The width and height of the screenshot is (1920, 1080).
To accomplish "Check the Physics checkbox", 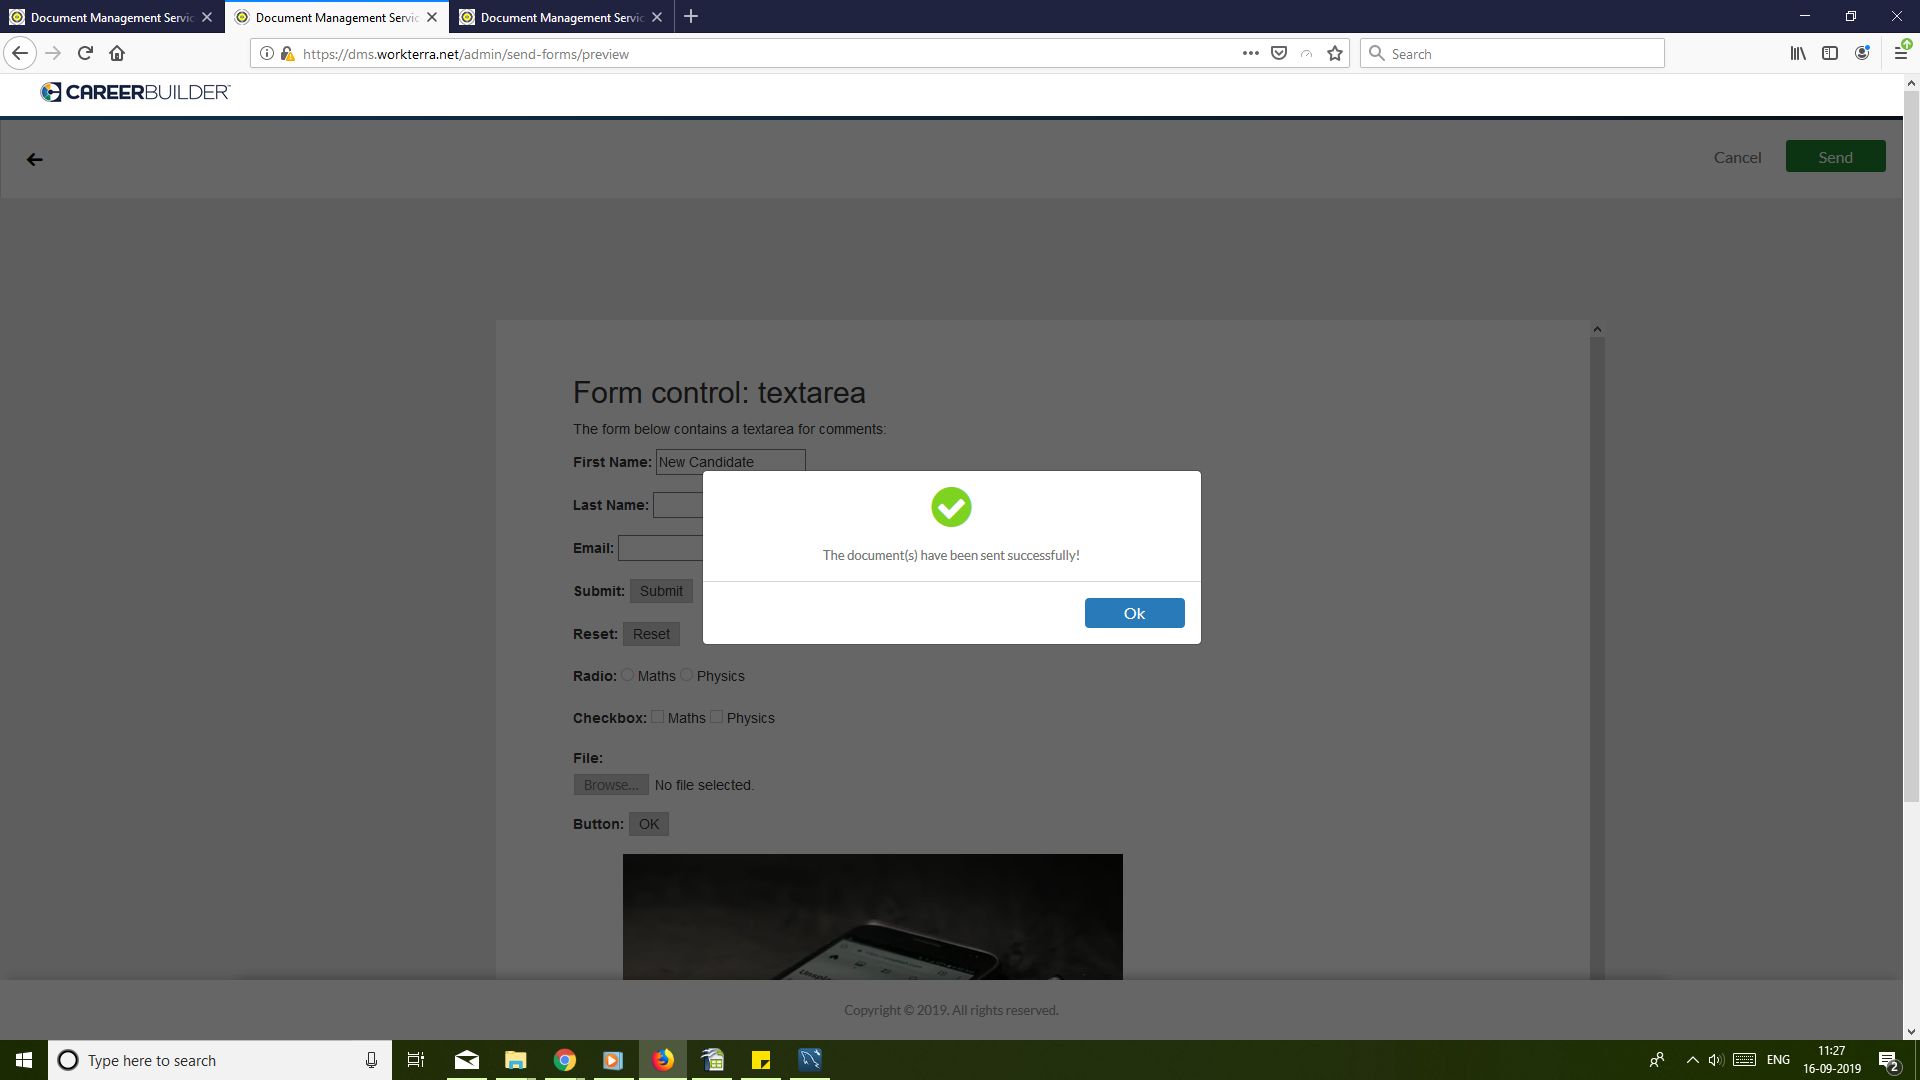I will [x=717, y=717].
